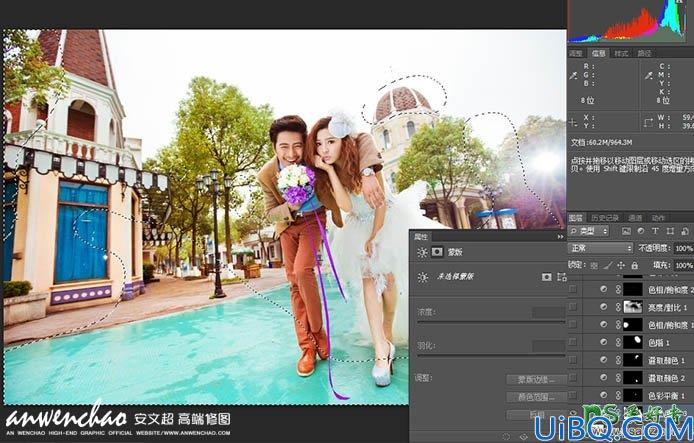Filter layers by pixel layers icon
The width and height of the screenshot is (694, 443).
626,231
